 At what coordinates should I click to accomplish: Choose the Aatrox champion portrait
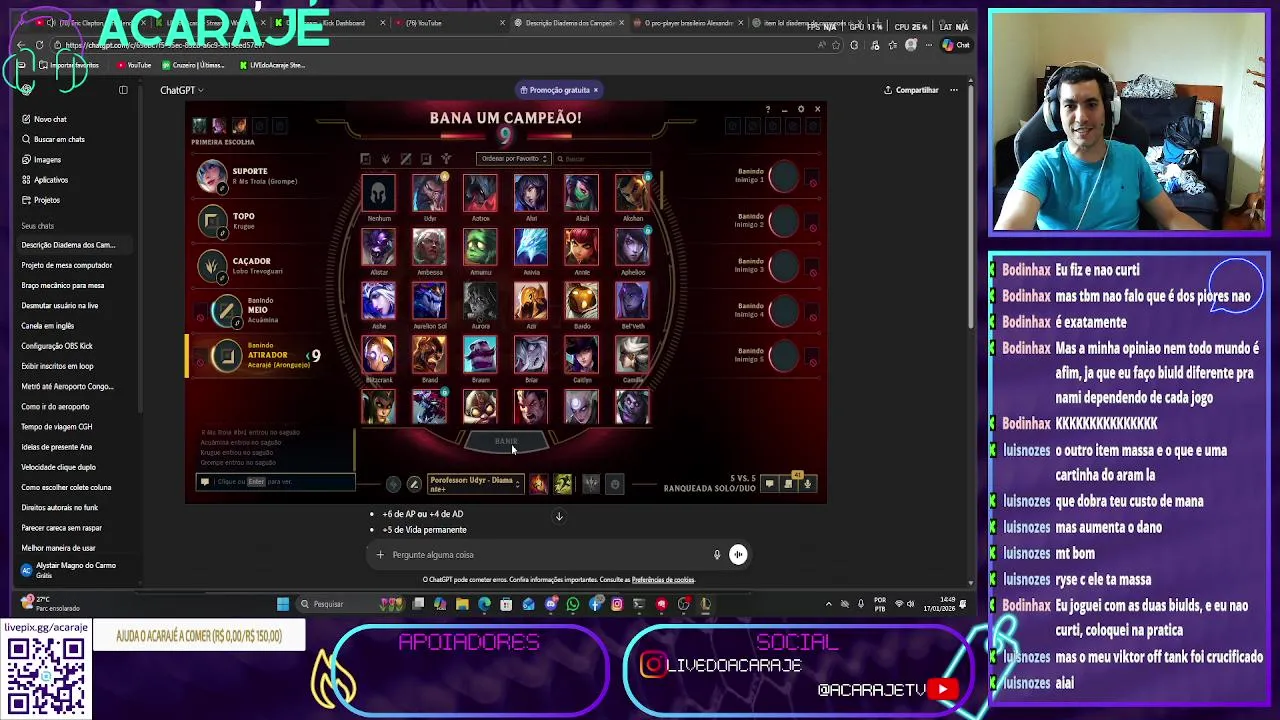480,193
